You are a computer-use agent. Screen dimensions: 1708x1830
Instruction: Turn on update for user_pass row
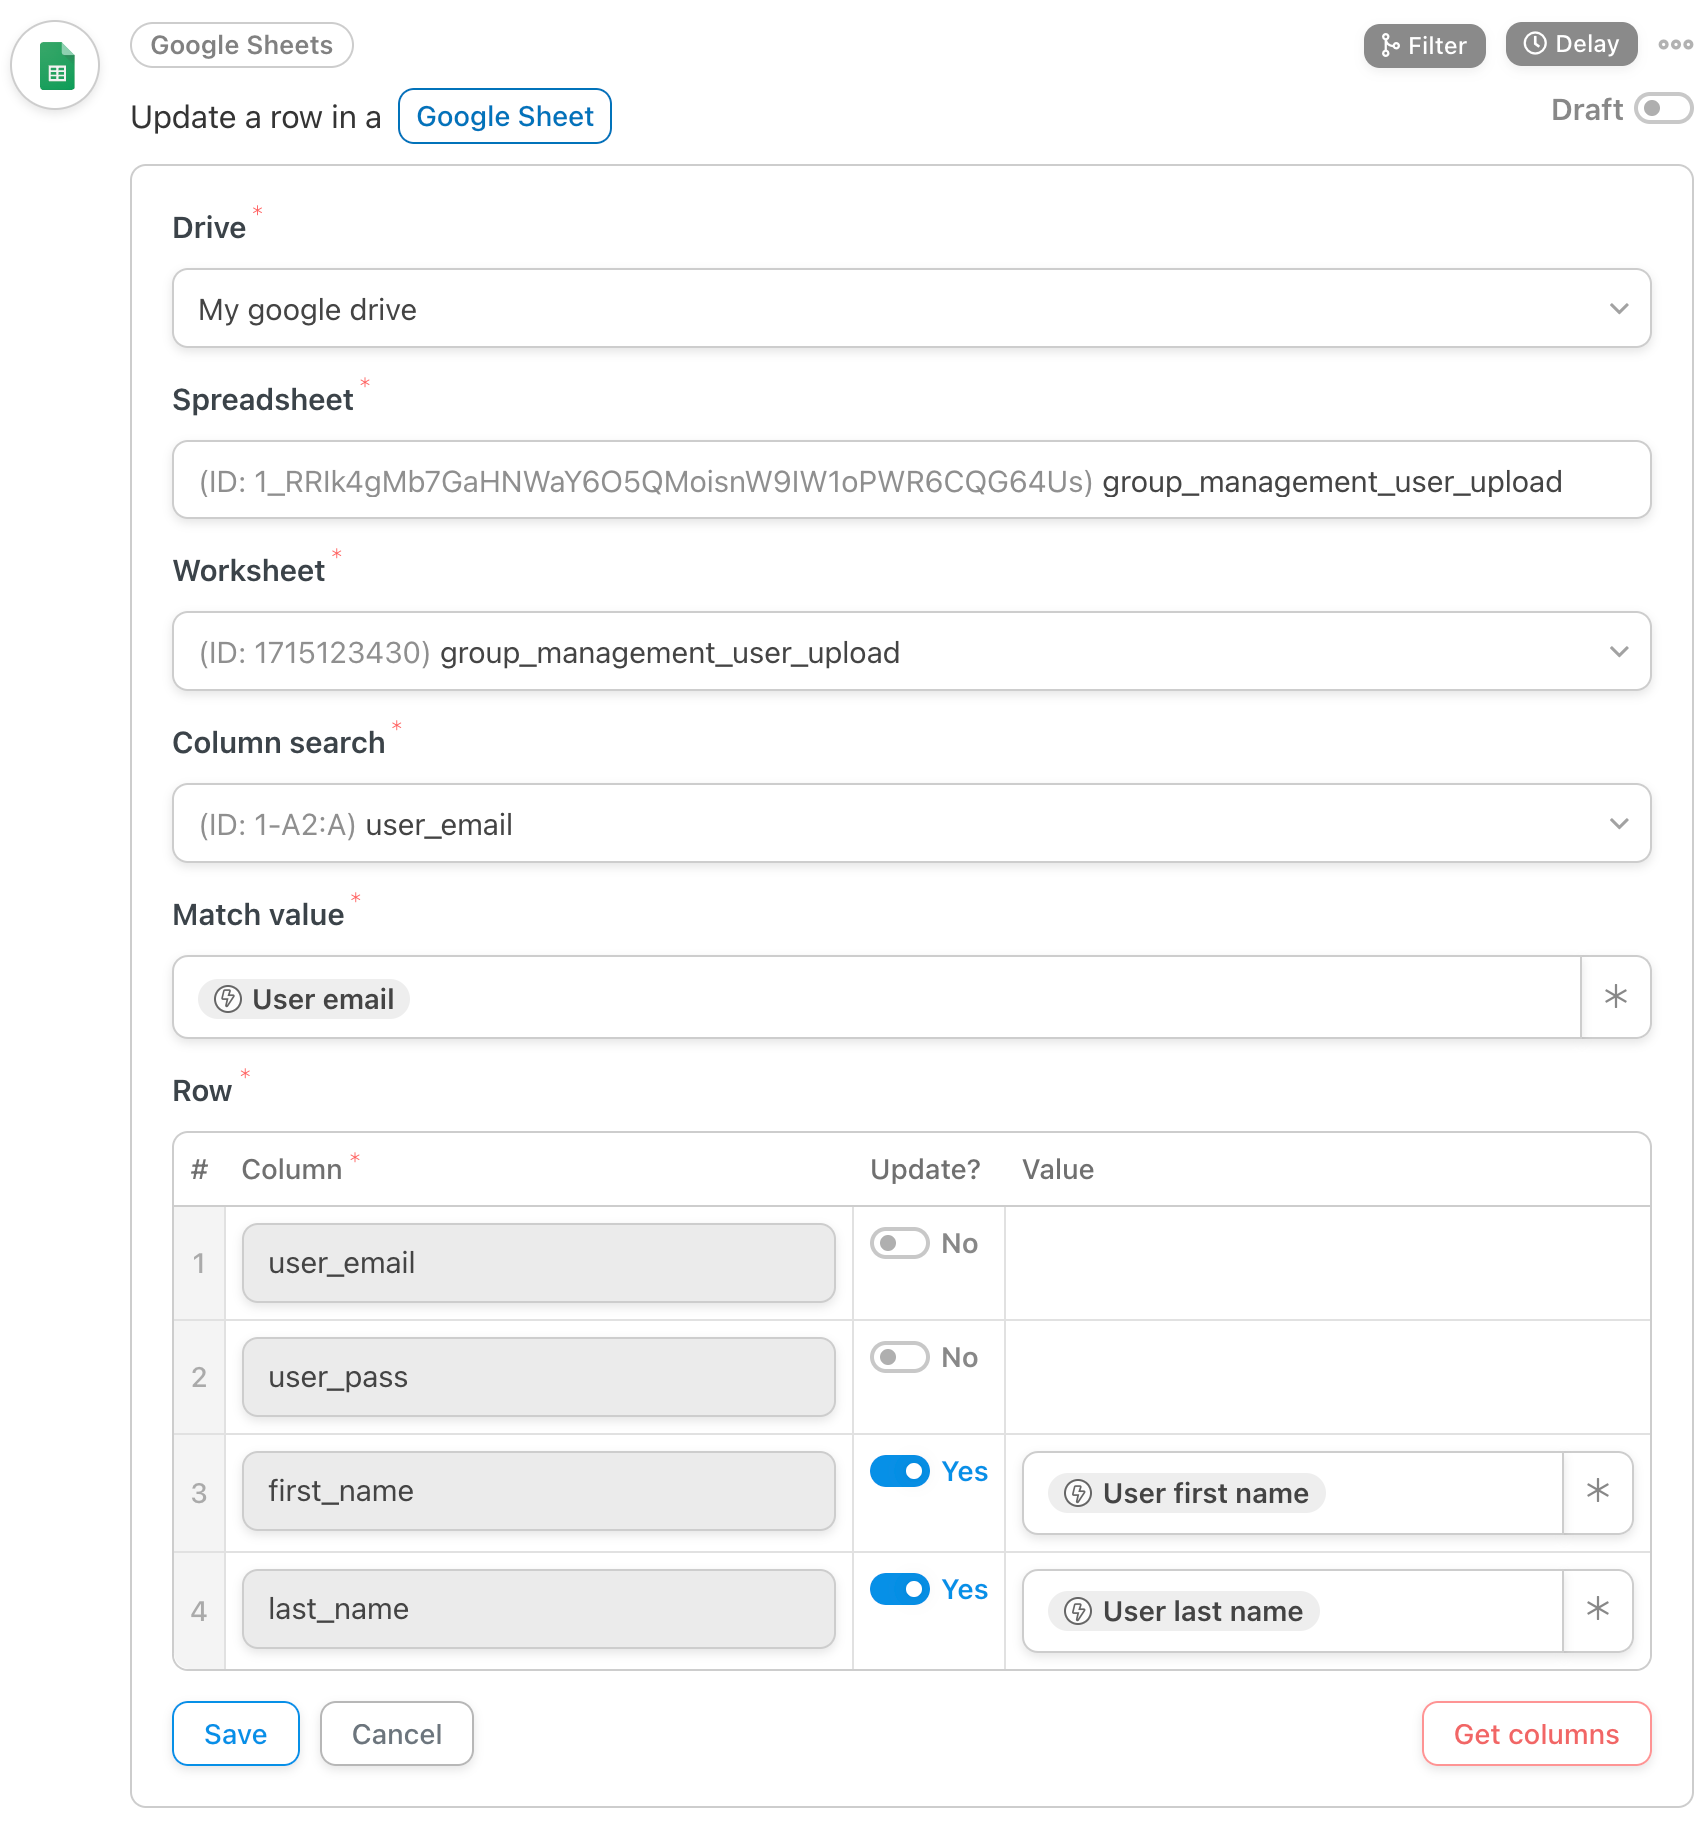pyautogui.click(x=899, y=1357)
